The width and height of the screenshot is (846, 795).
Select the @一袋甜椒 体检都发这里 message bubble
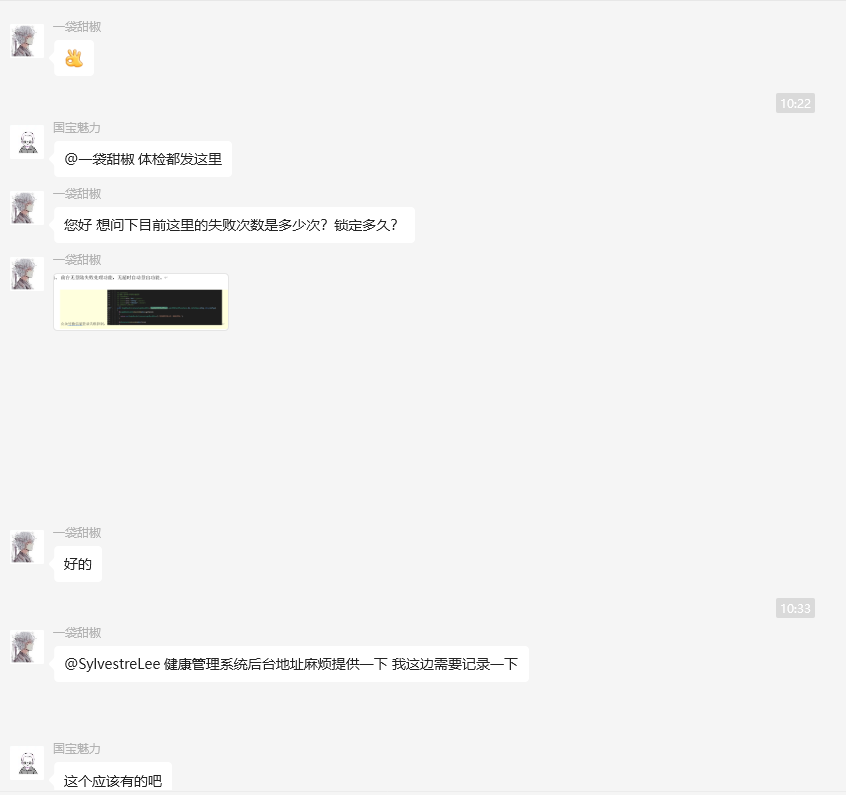(x=143, y=159)
